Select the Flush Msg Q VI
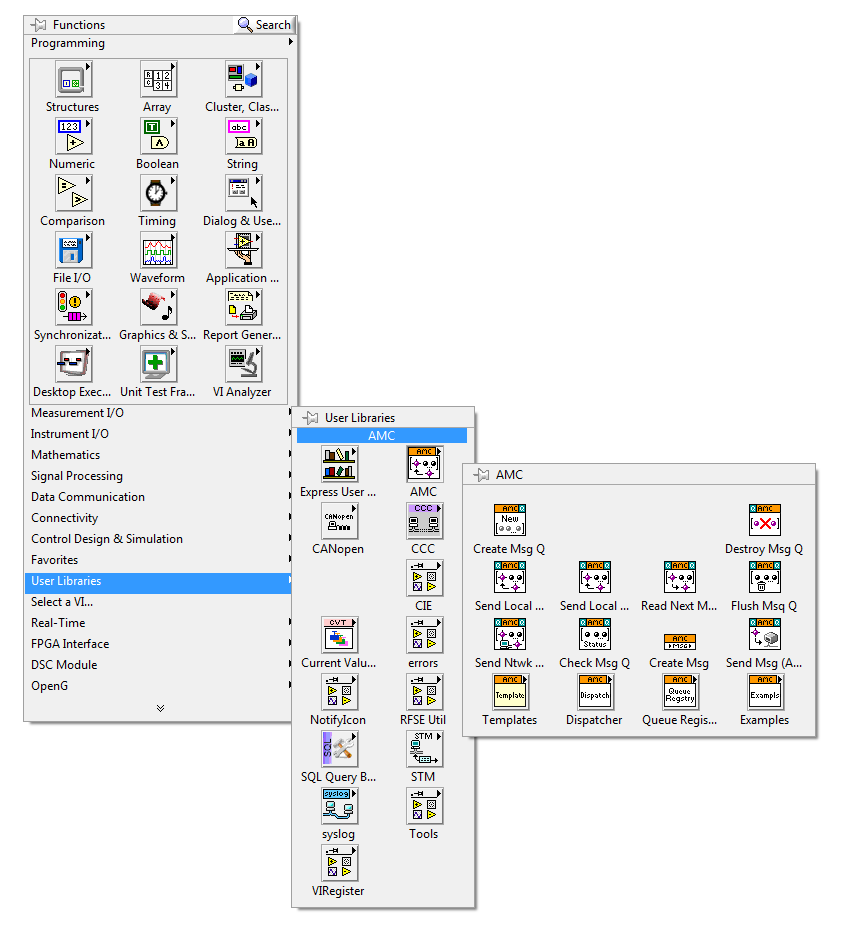Viewport: 866px width, 930px height. point(765,577)
